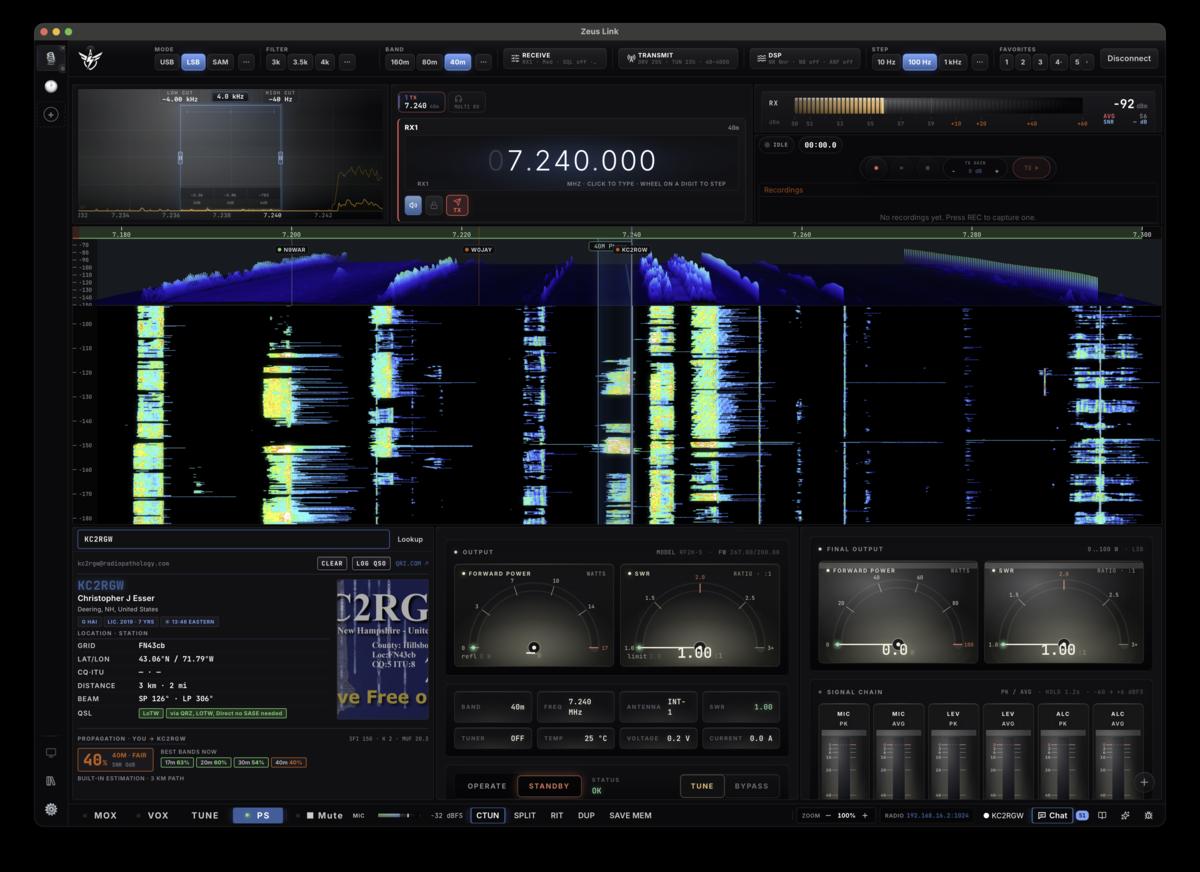Click the clock icon in left sidebar
Screen dimensions: 1200x872
[x=51, y=87]
